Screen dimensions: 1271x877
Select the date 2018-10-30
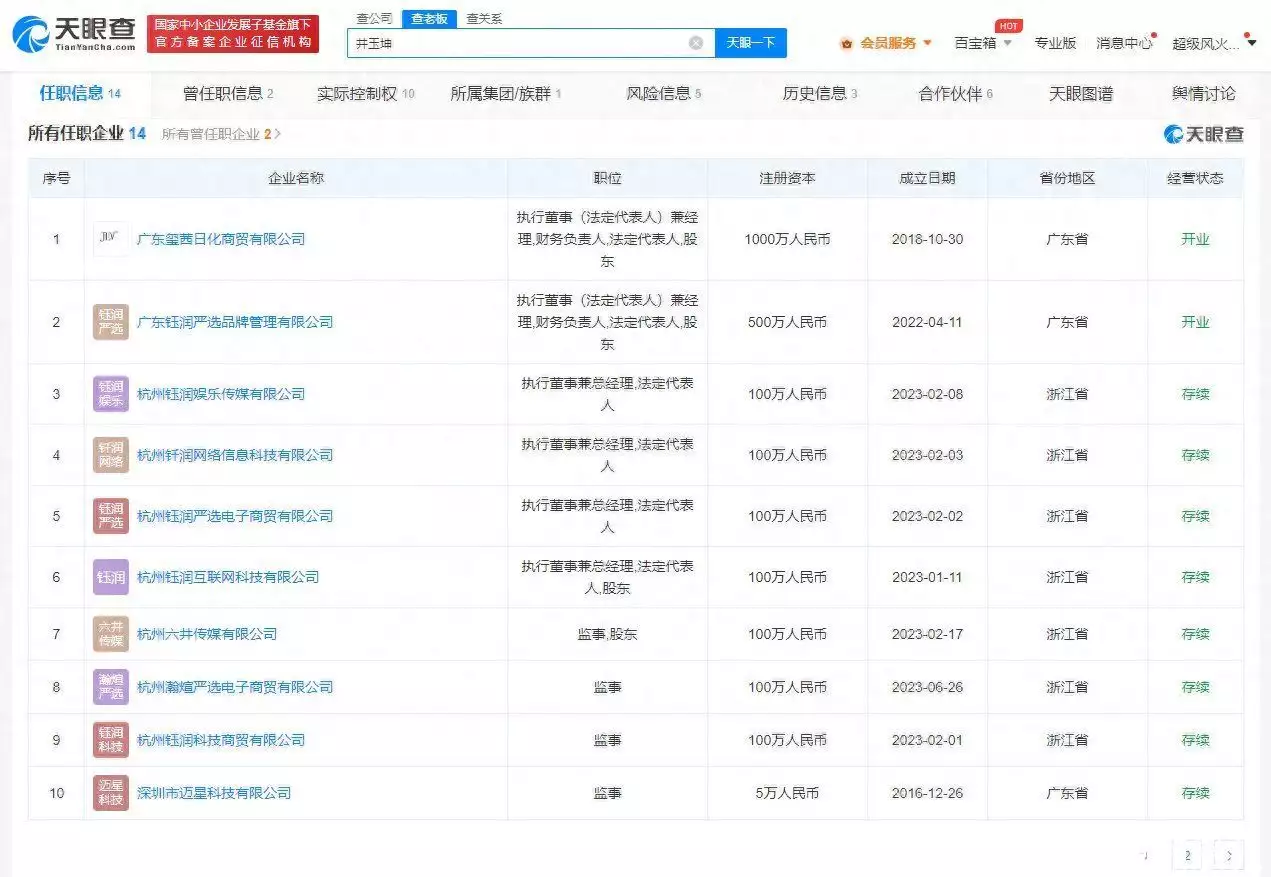(927, 239)
